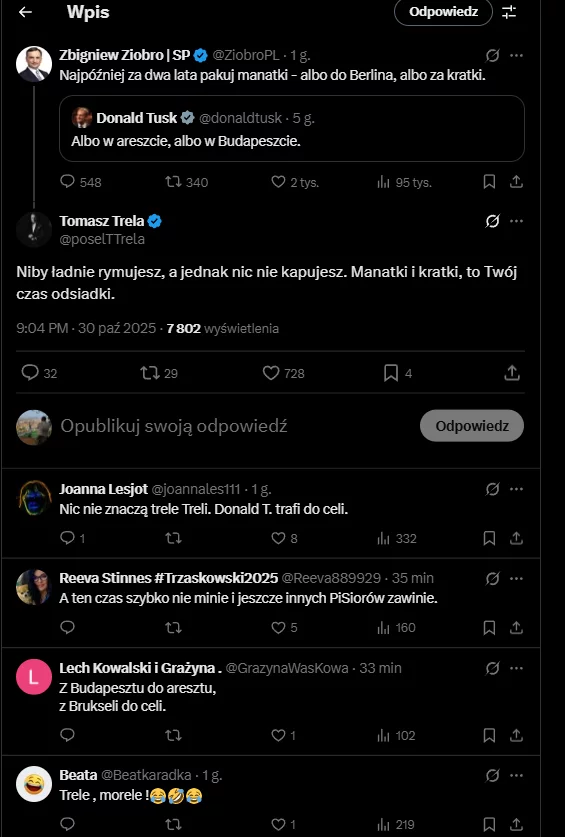The height and width of the screenshot is (837, 565).
Task: Click the Odpowiedz button at the top
Action: (443, 12)
